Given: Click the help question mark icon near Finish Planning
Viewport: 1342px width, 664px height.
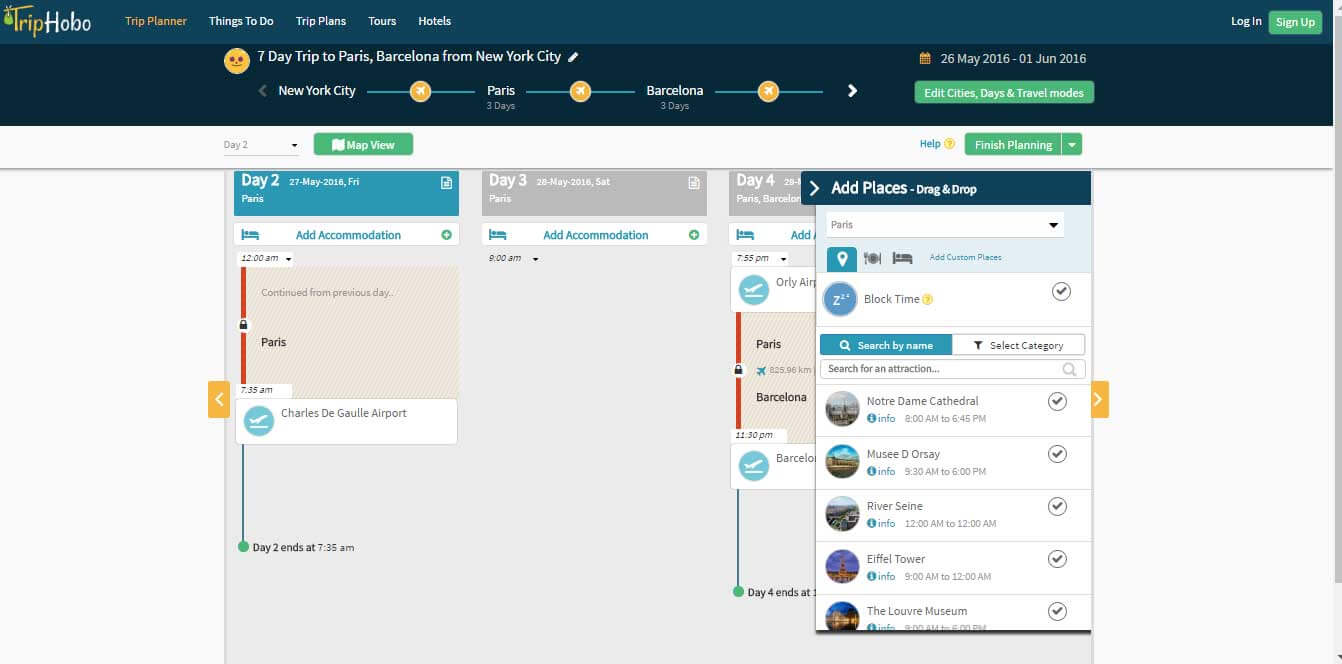Looking at the screenshot, I should 950,144.
